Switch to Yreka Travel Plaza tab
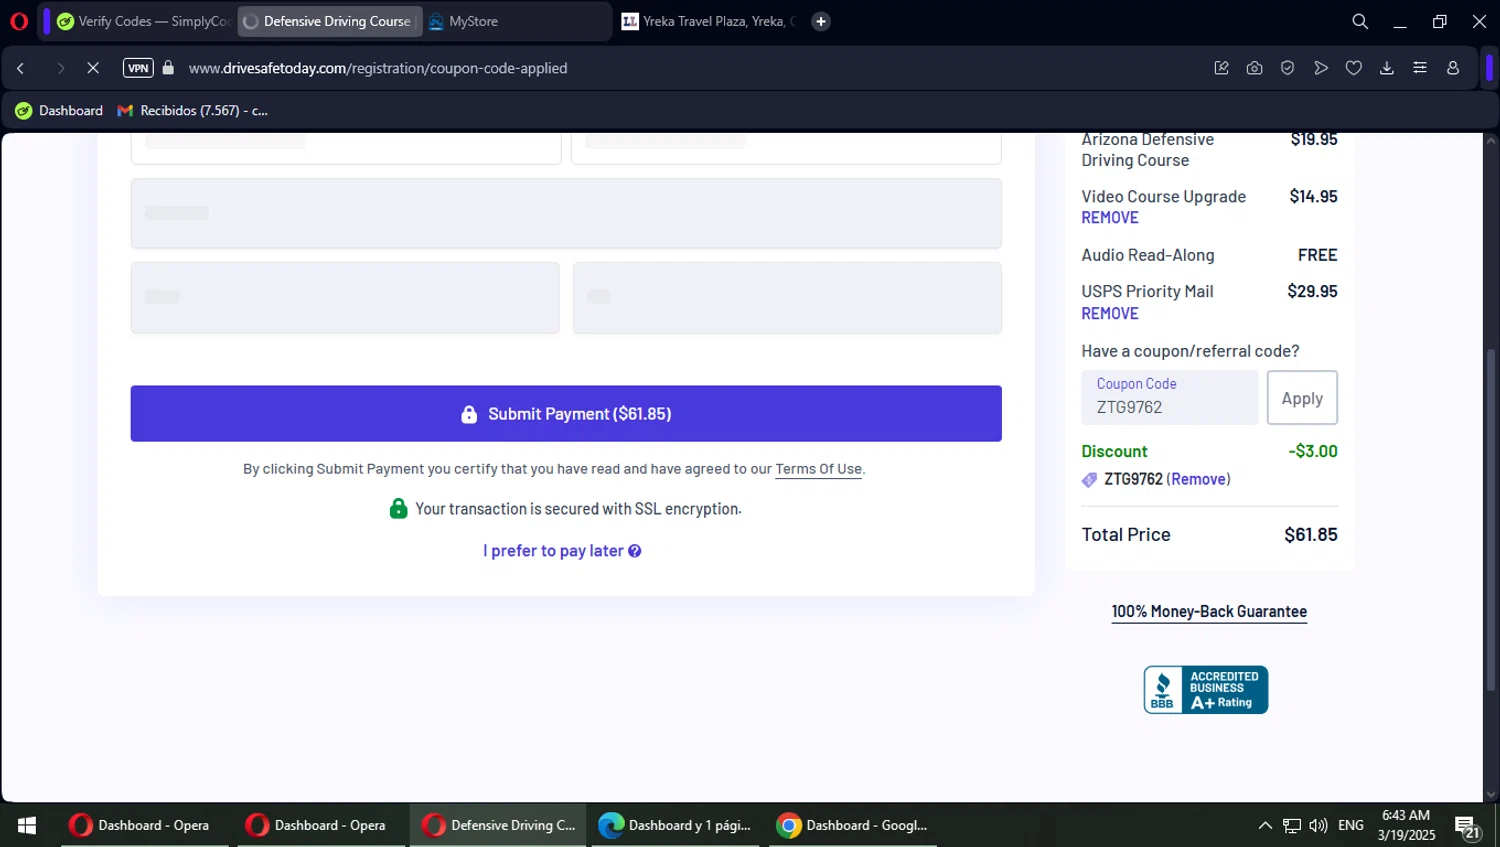 pyautogui.click(x=708, y=21)
